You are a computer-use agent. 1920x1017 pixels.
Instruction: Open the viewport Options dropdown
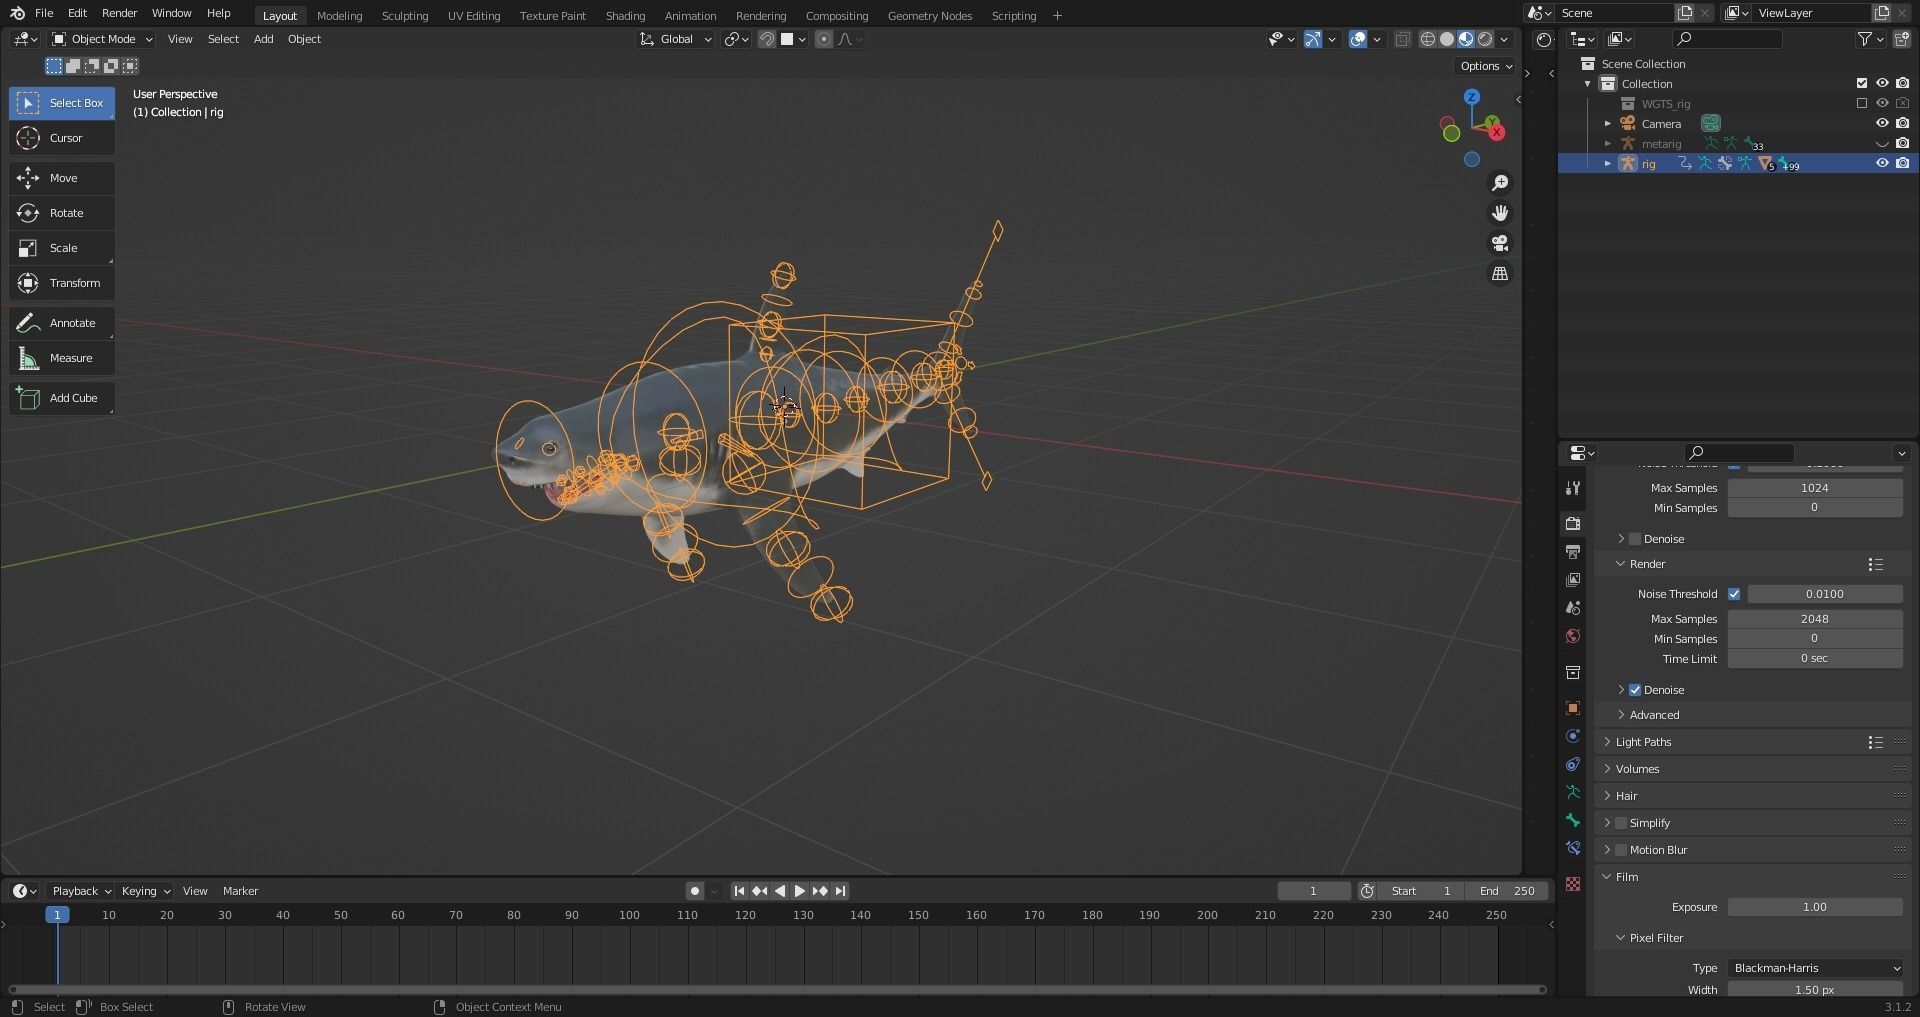click(x=1486, y=66)
